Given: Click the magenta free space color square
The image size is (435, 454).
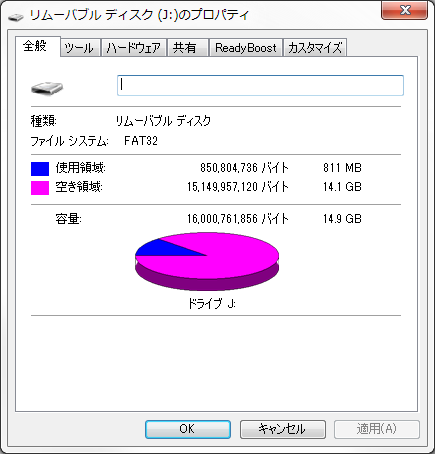Looking at the screenshot, I should point(40,188).
